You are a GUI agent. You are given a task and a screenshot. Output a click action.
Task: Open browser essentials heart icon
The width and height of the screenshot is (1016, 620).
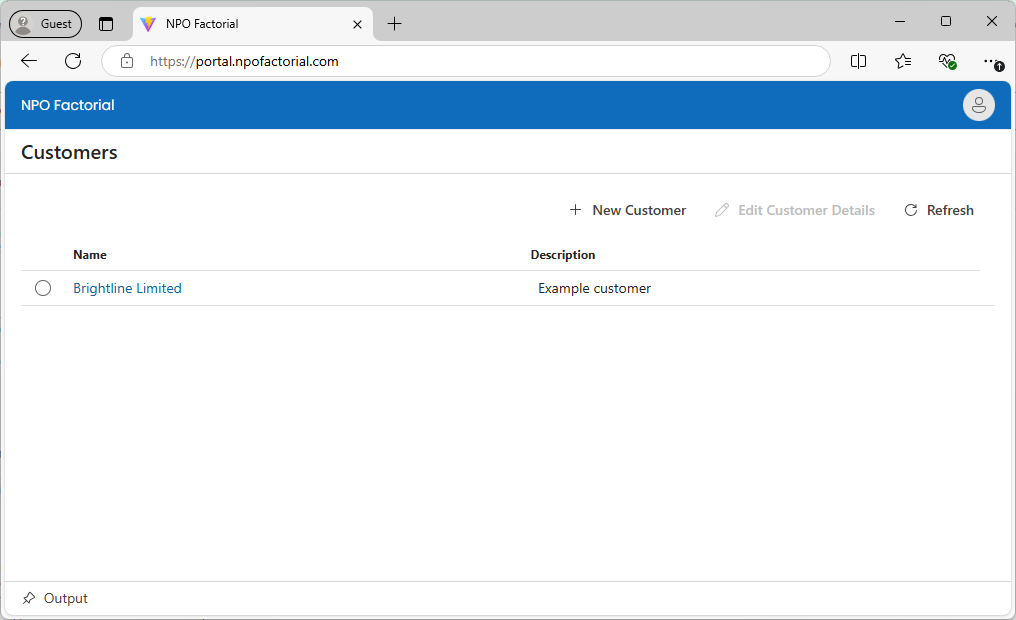point(947,61)
